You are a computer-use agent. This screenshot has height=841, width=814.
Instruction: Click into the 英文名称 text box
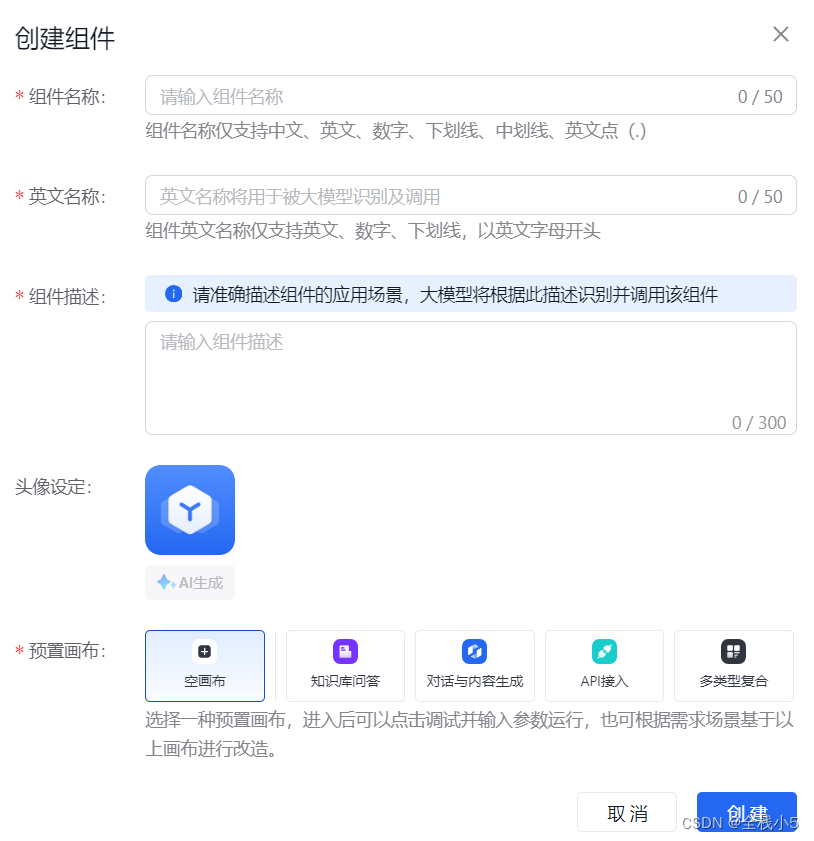click(440, 196)
